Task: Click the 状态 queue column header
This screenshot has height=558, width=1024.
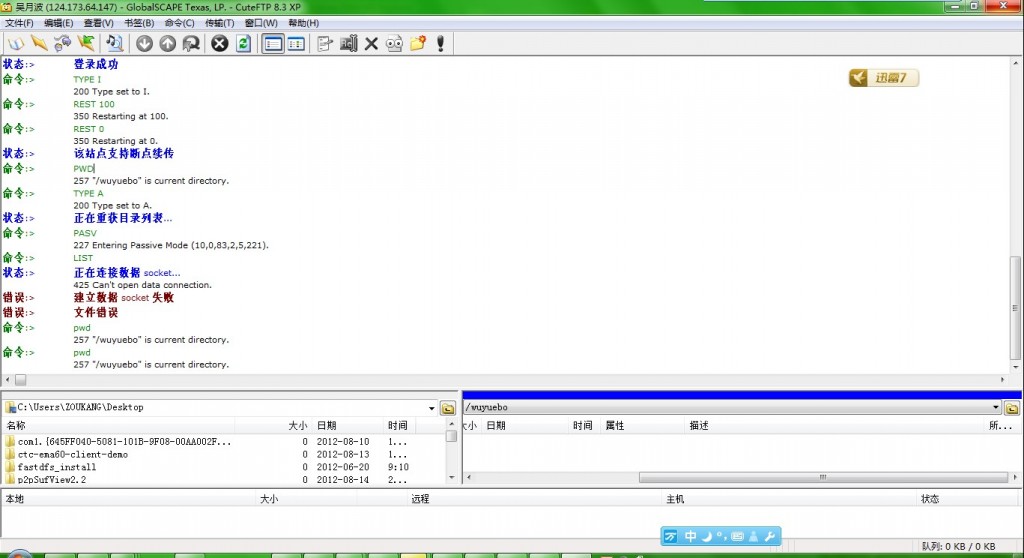Action: coord(930,499)
